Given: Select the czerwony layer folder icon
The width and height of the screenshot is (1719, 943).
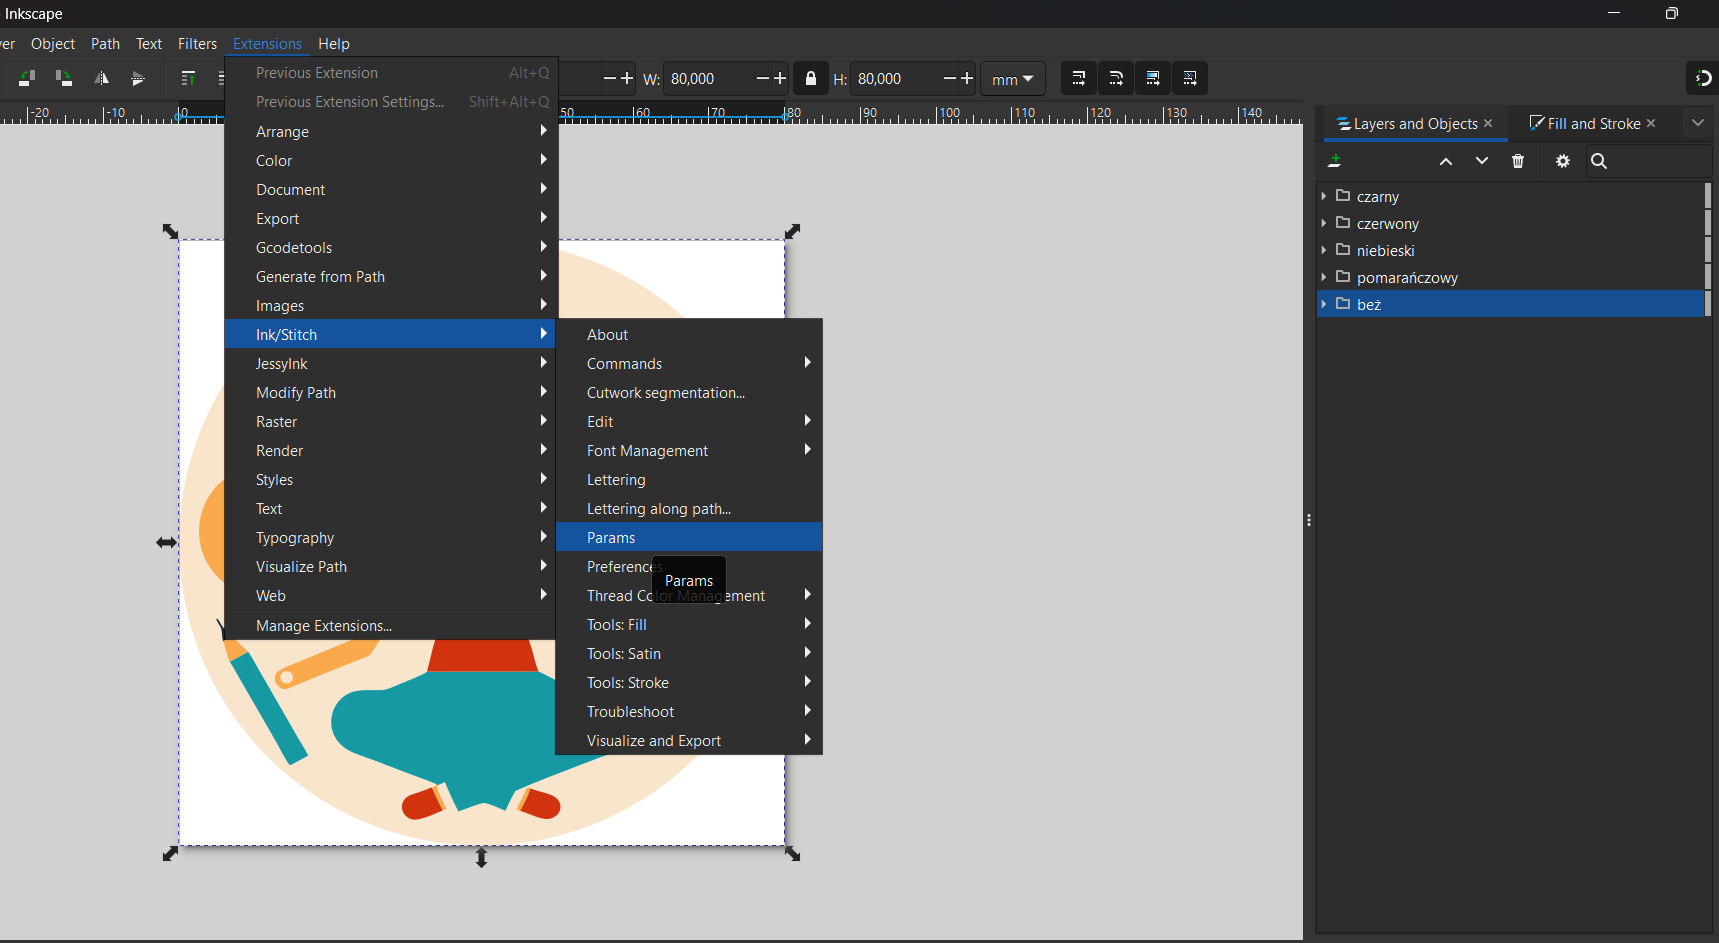Looking at the screenshot, I should [x=1343, y=223].
